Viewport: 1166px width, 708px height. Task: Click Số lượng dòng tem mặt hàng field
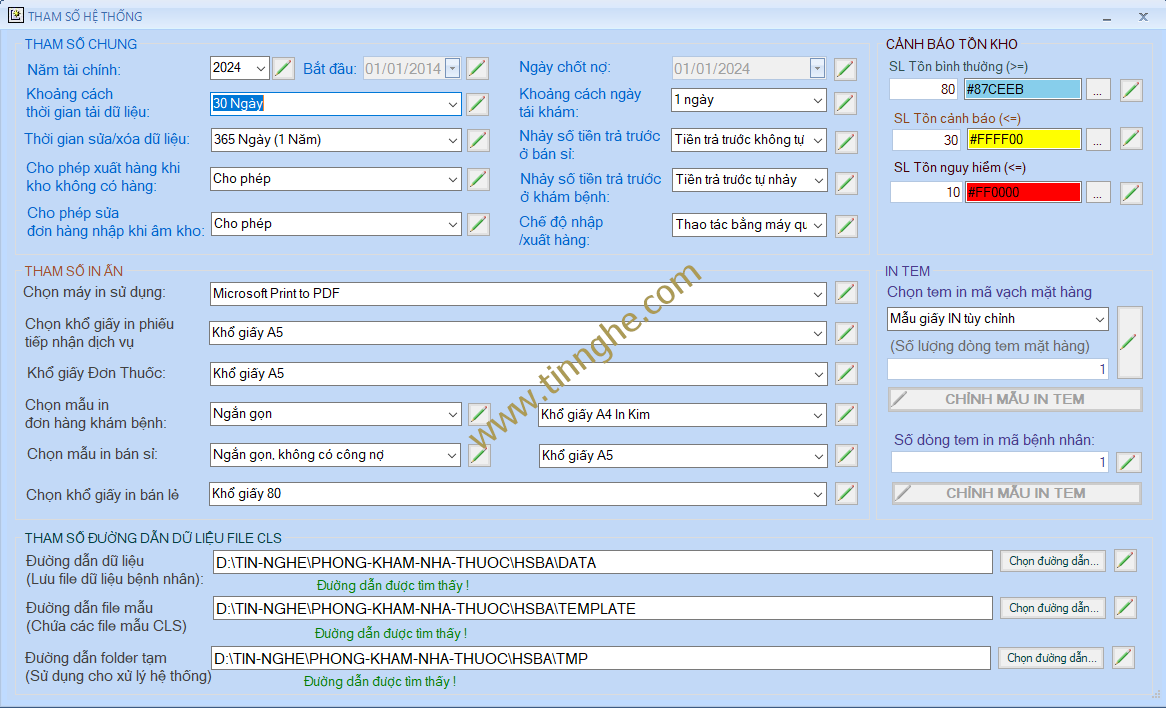998,369
